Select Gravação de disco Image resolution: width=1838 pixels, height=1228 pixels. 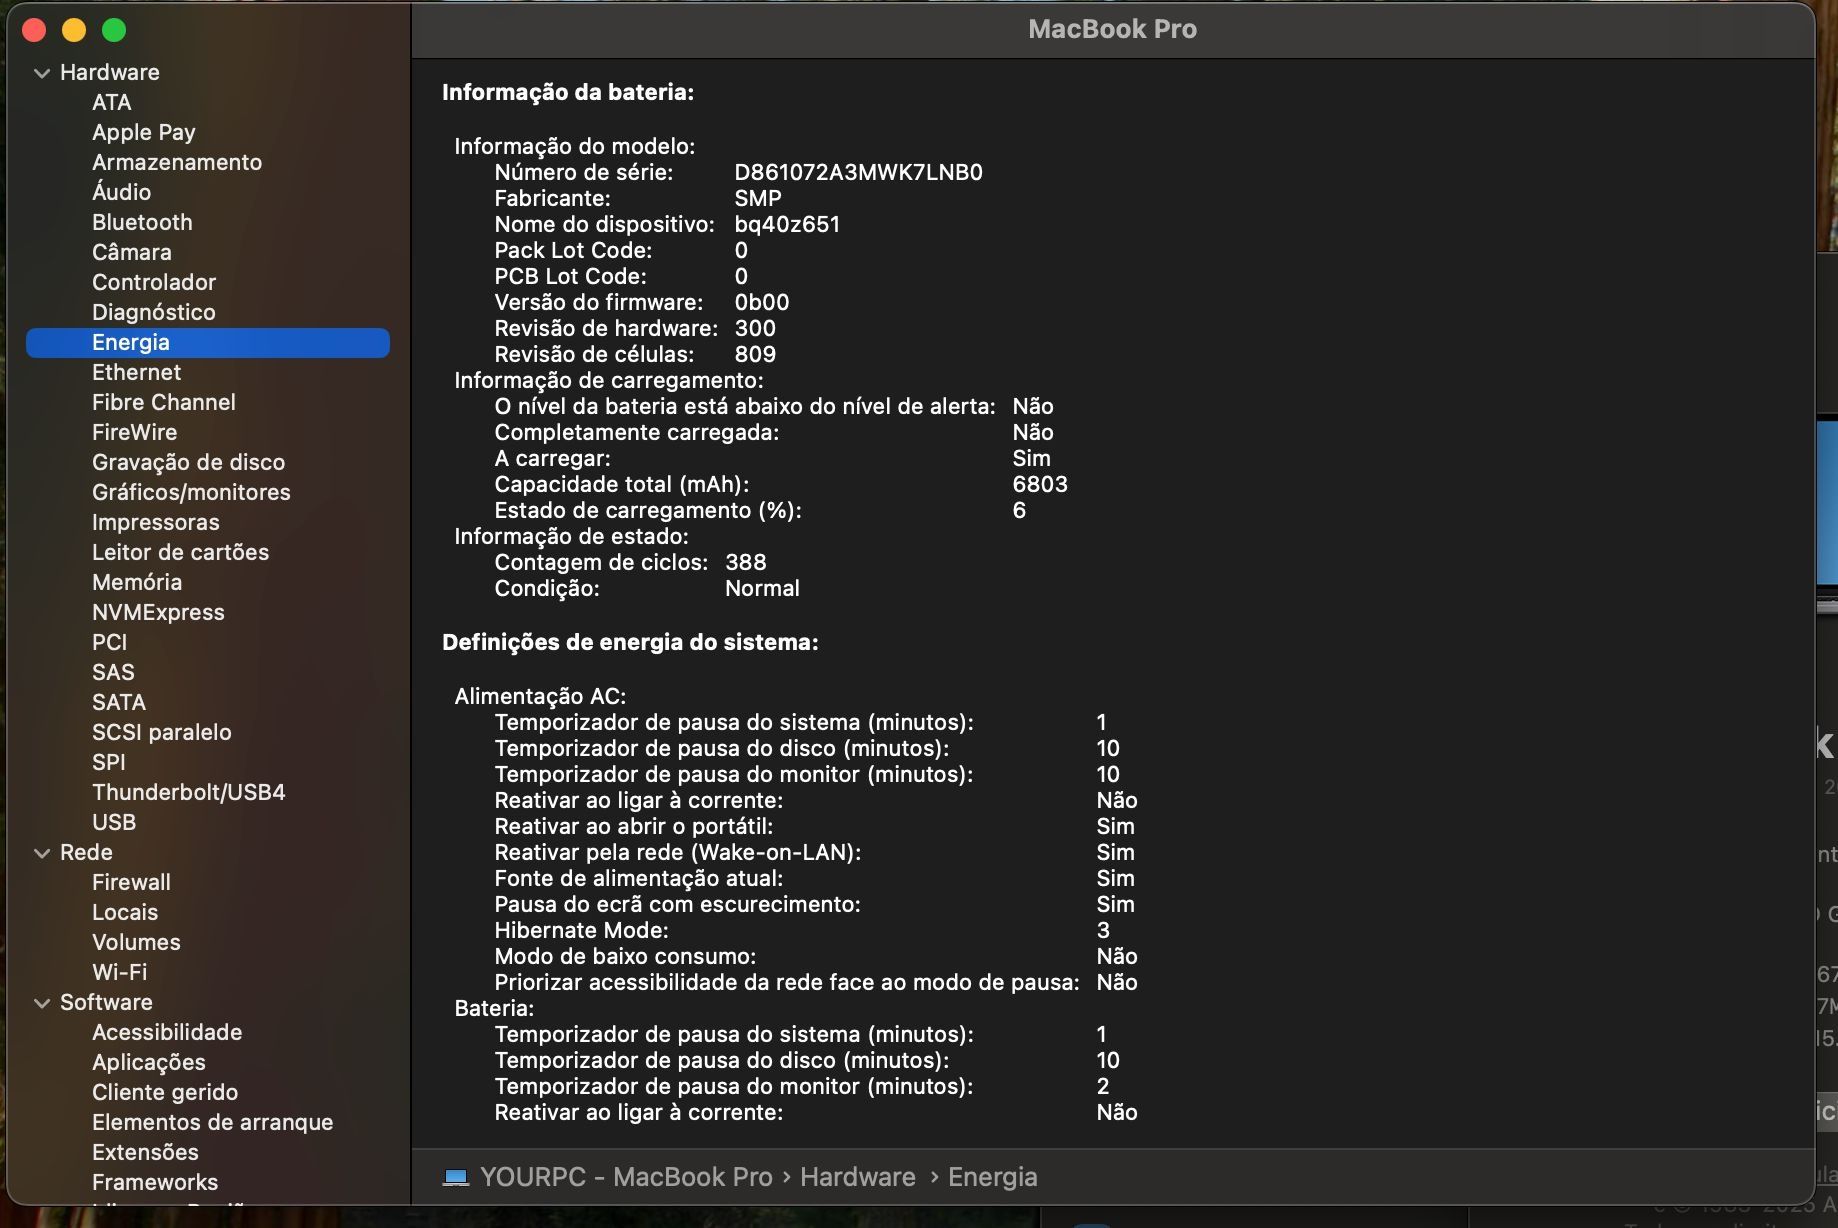189,462
